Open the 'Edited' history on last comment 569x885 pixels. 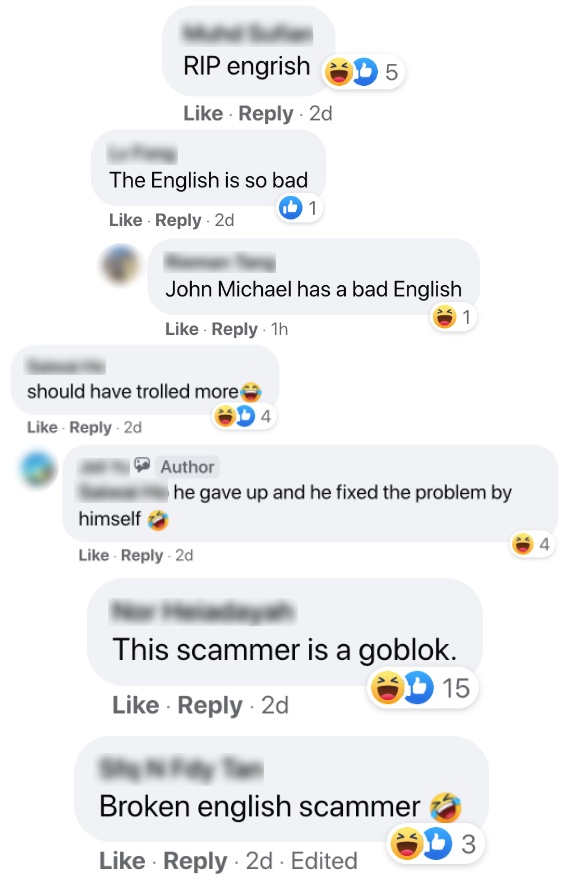pos(324,861)
